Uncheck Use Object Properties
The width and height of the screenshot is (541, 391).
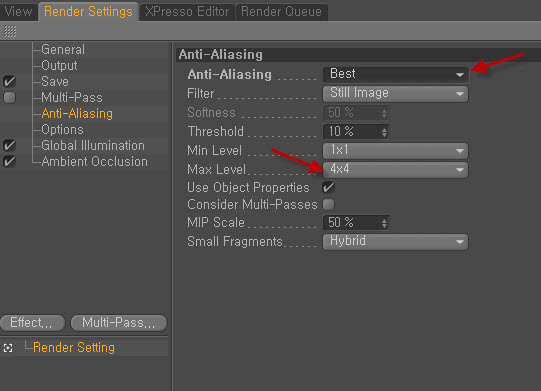pyautogui.click(x=328, y=187)
